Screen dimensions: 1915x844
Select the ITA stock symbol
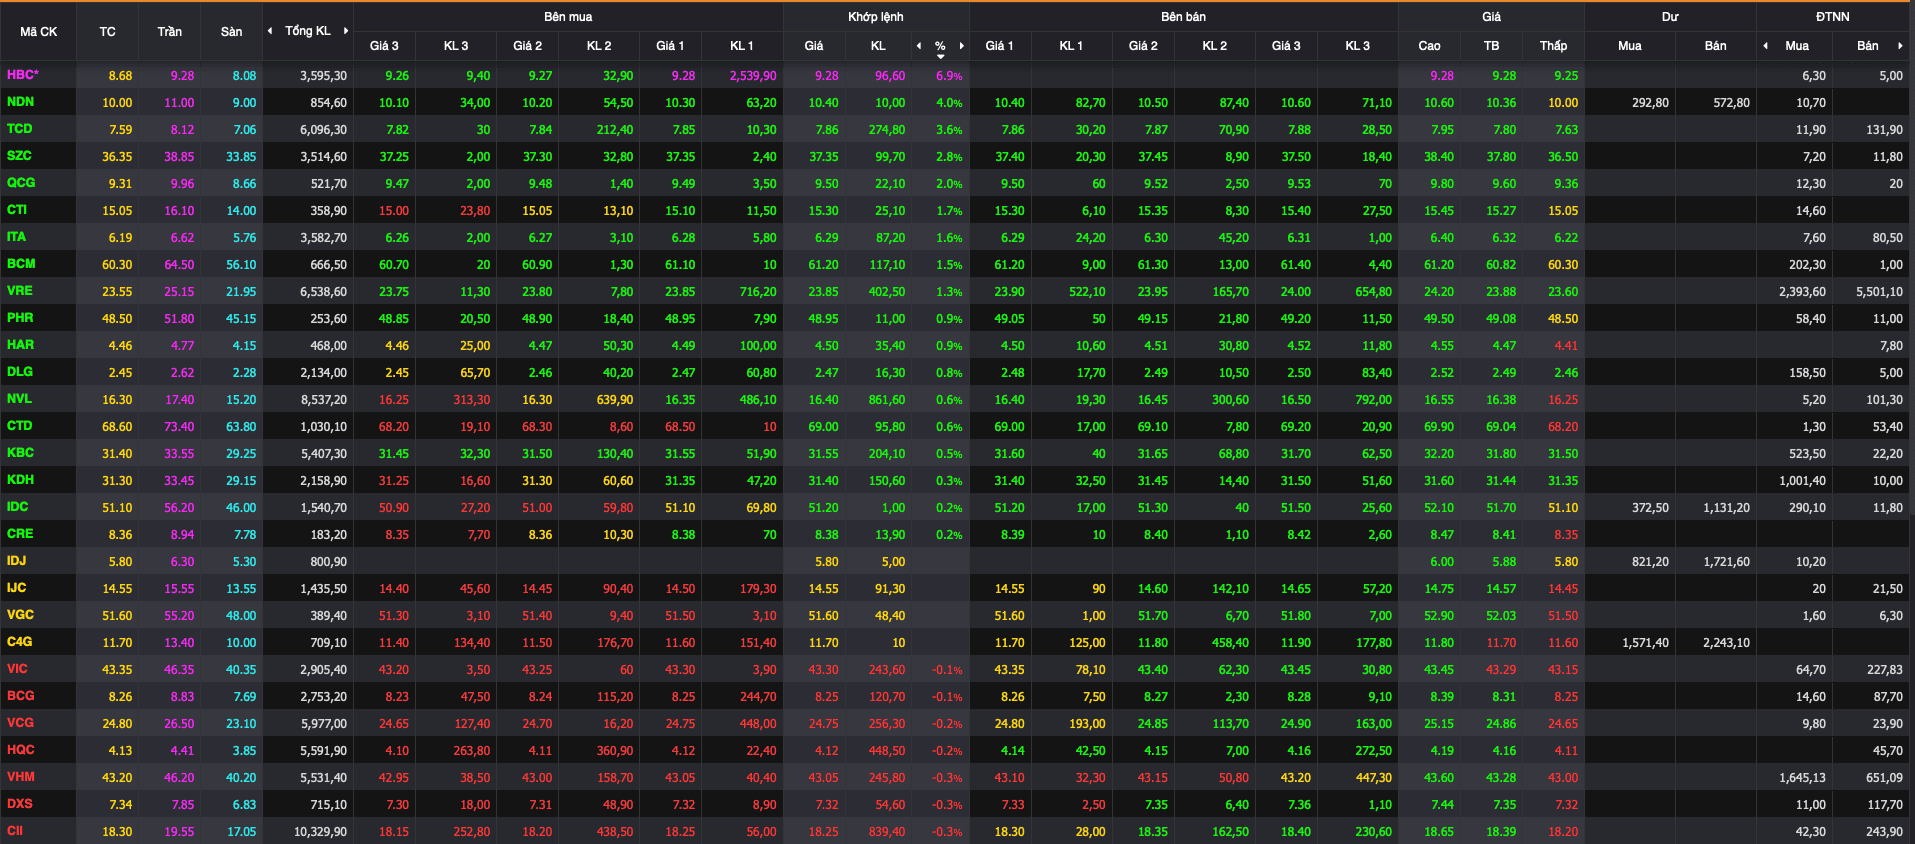point(16,237)
